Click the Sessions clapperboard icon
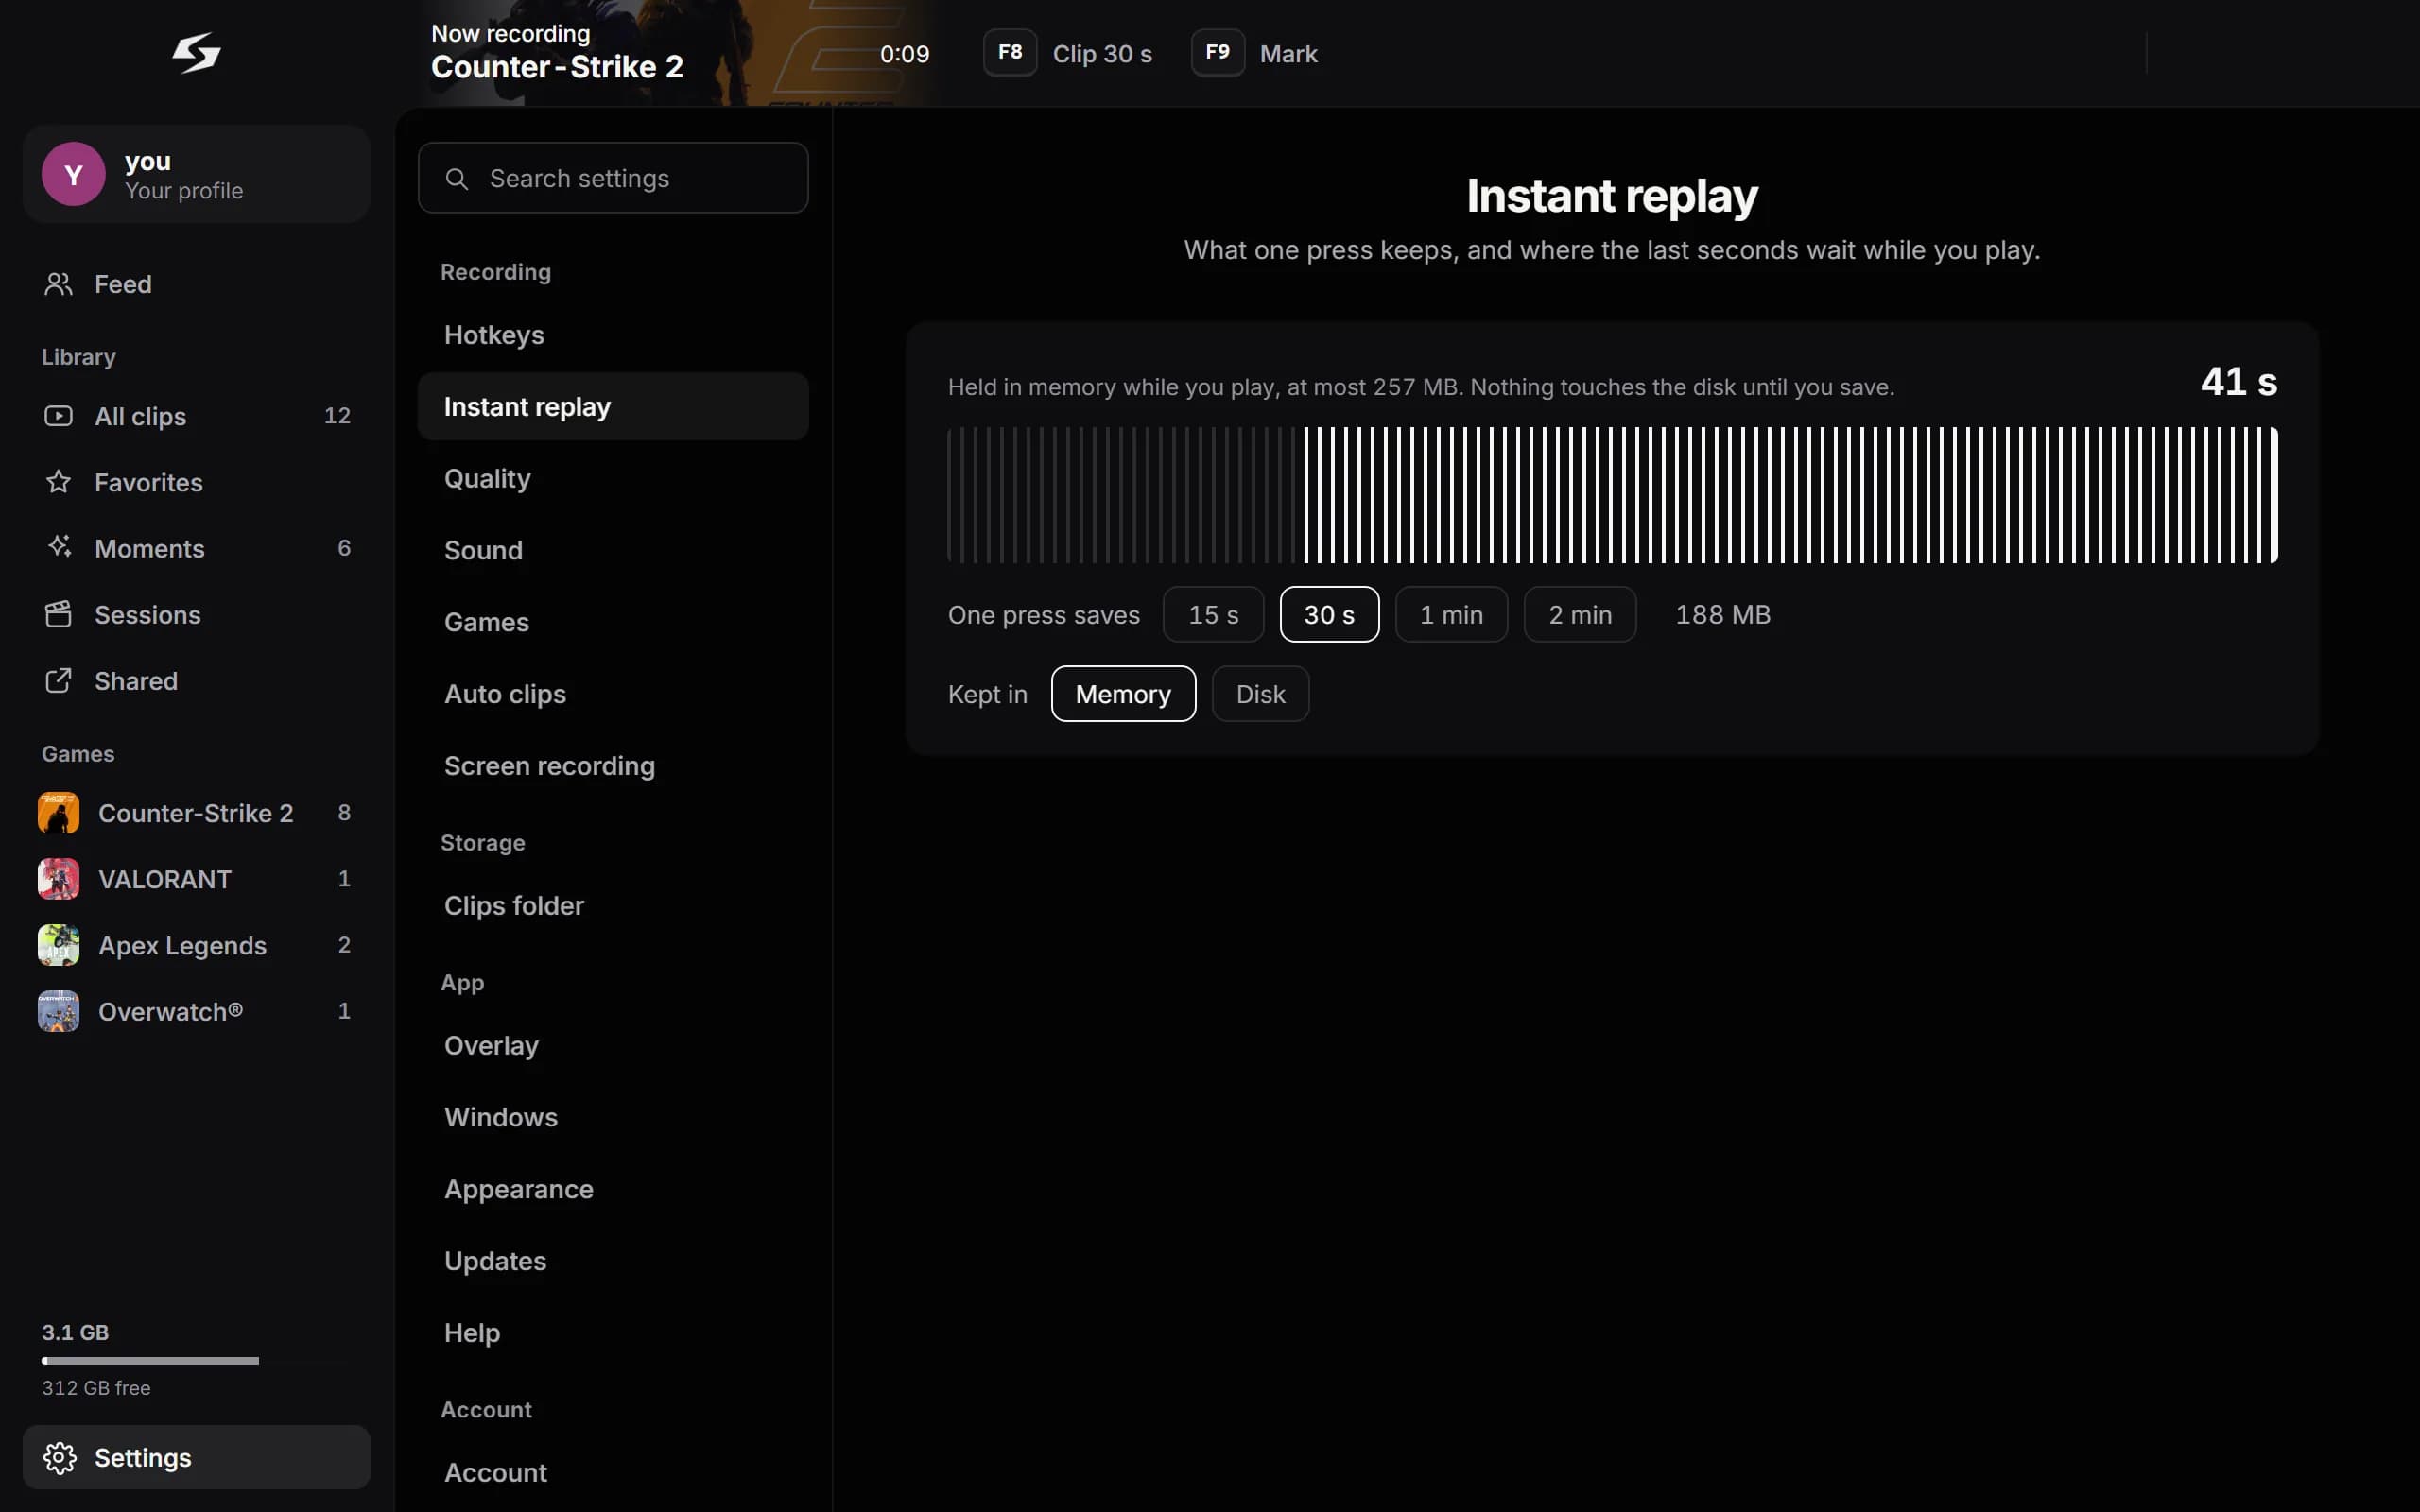The width and height of the screenshot is (2420, 1512). coord(58,614)
